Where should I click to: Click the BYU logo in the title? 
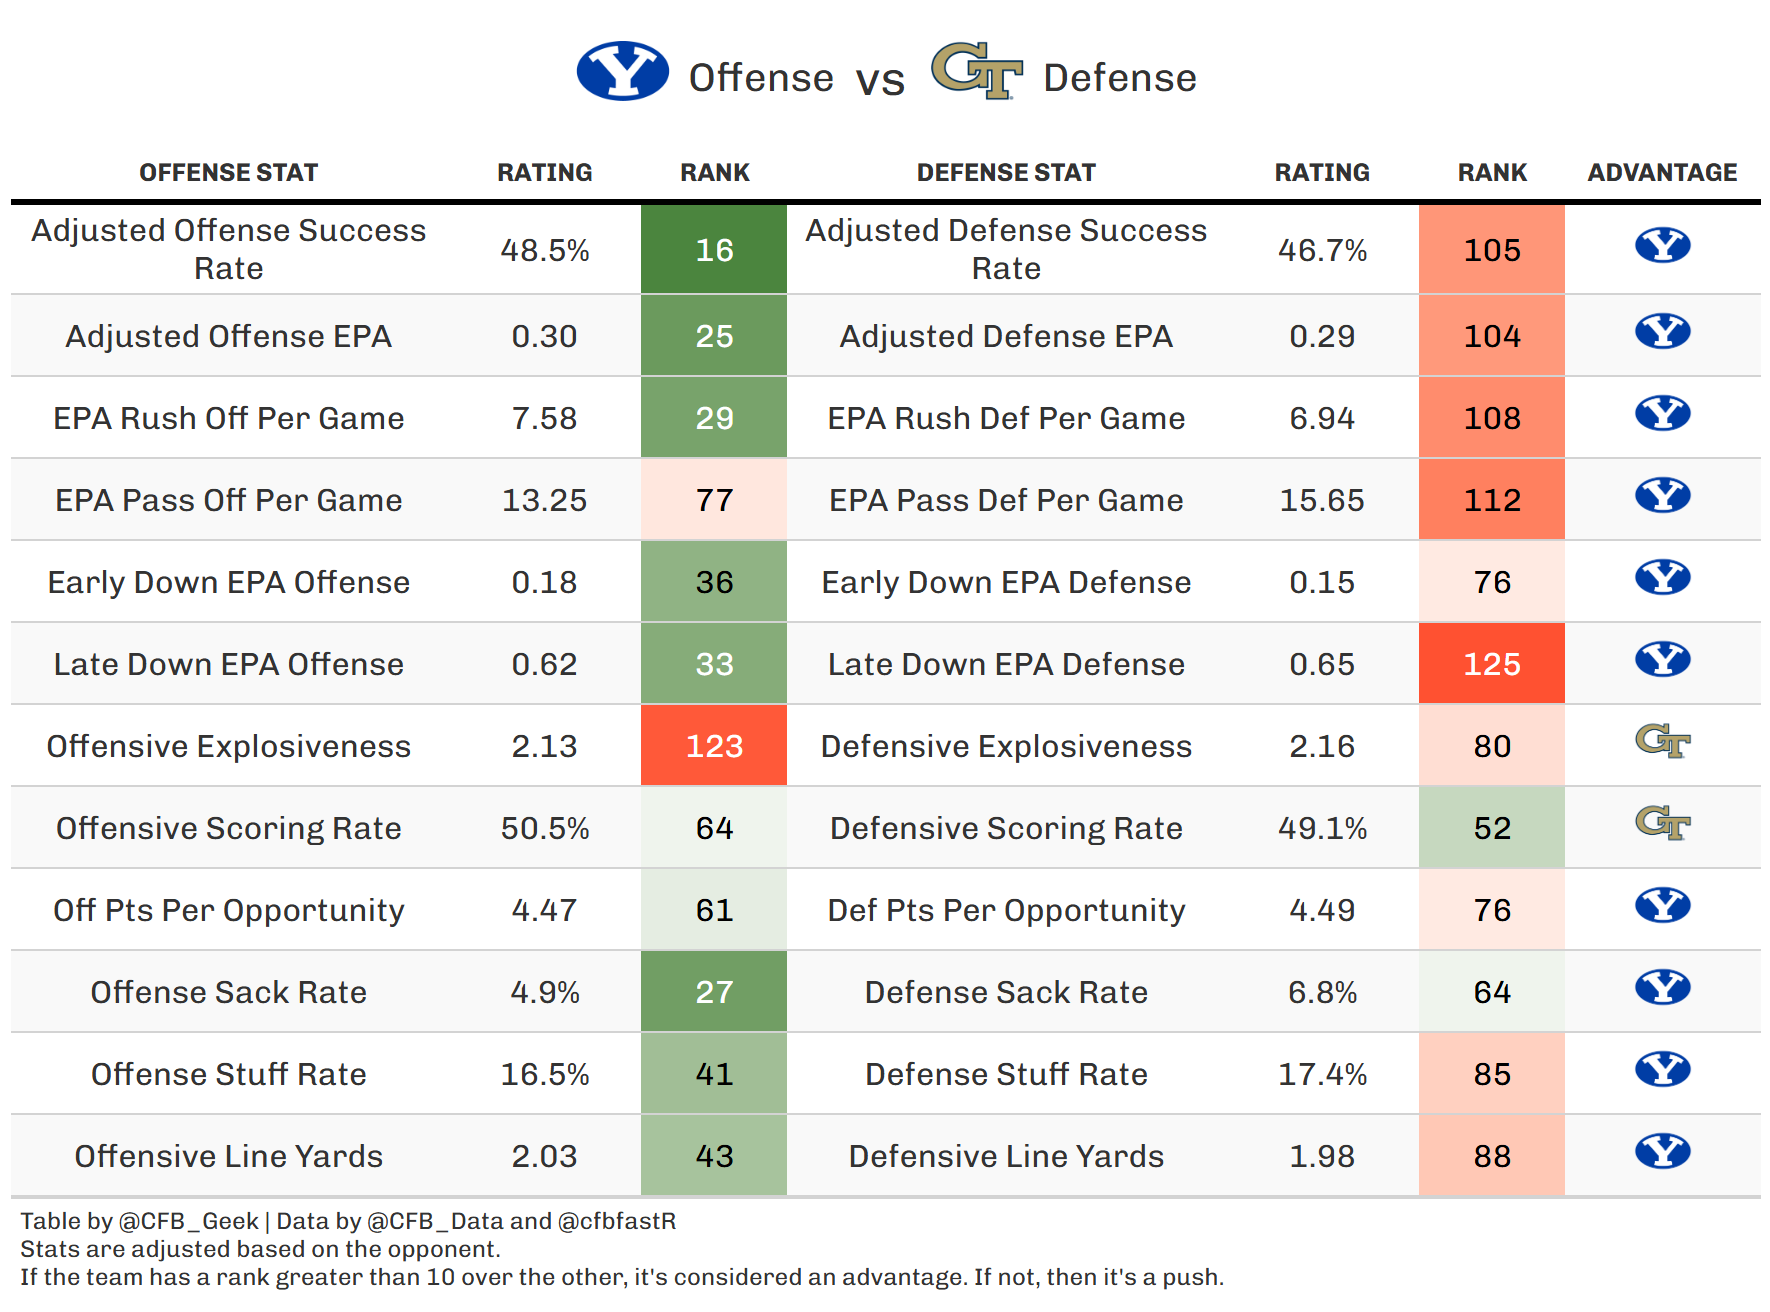[622, 71]
